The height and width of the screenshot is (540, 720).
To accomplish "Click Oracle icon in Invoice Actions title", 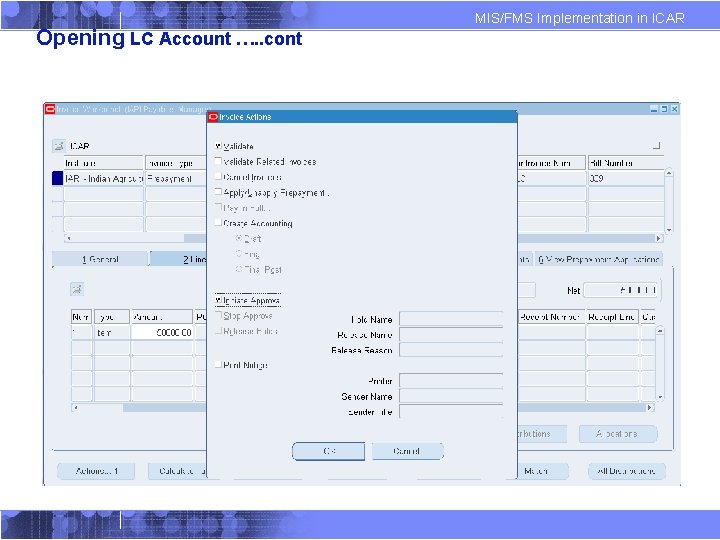I will pos(213,117).
